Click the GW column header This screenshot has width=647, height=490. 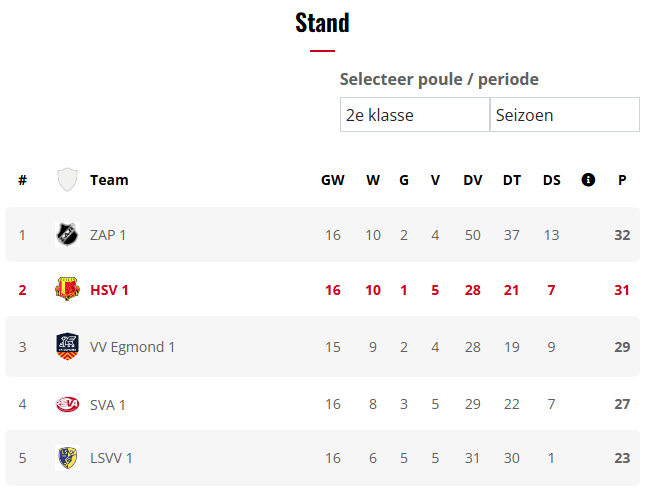(x=333, y=180)
